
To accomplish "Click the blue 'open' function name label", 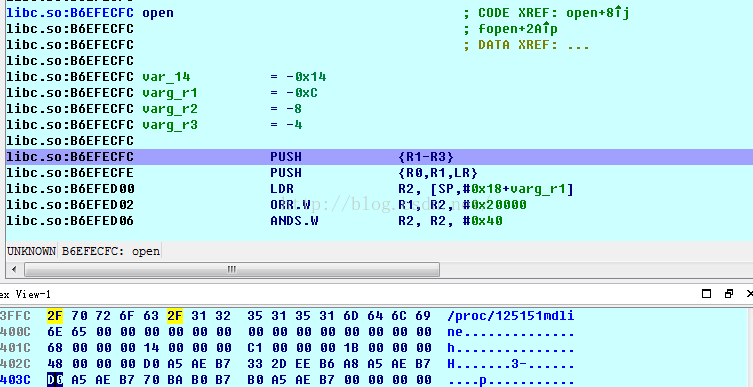I will coord(158,13).
